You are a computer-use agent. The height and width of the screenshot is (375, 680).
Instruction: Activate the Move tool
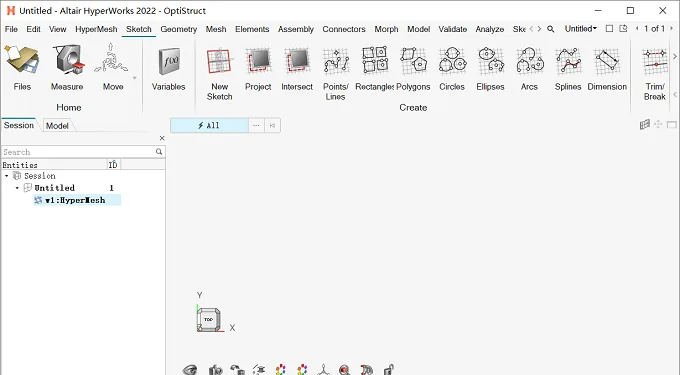[x=112, y=67]
